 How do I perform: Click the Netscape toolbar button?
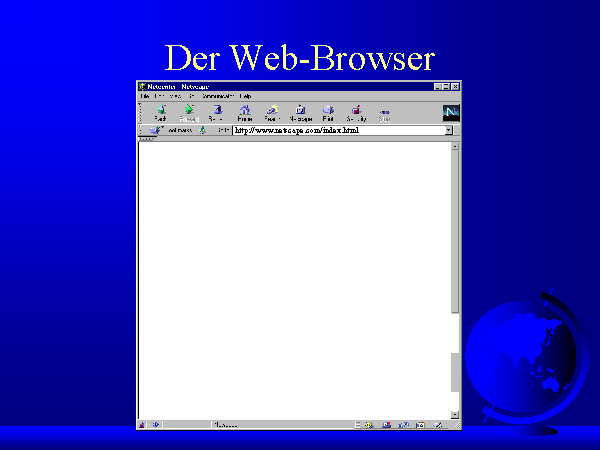pos(300,113)
